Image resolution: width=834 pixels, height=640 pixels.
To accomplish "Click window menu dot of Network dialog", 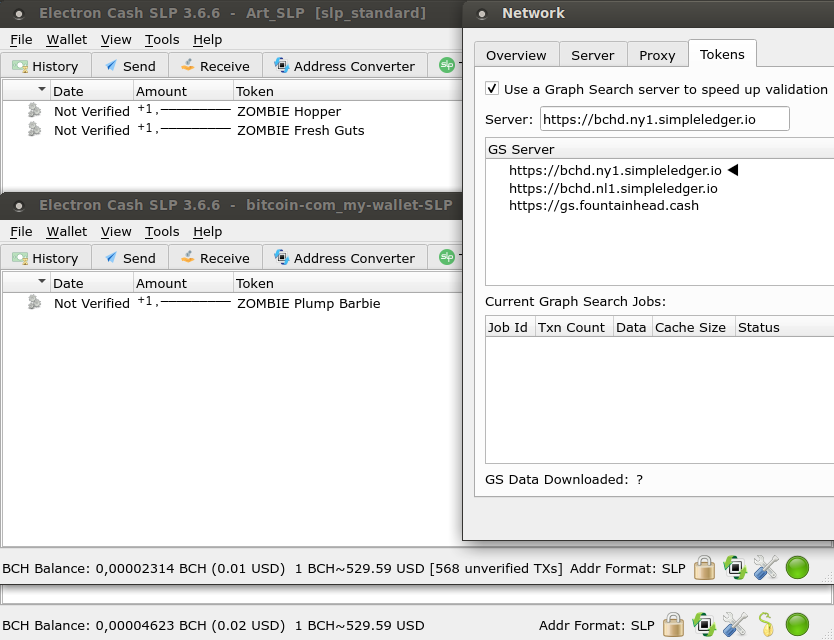I will (482, 14).
